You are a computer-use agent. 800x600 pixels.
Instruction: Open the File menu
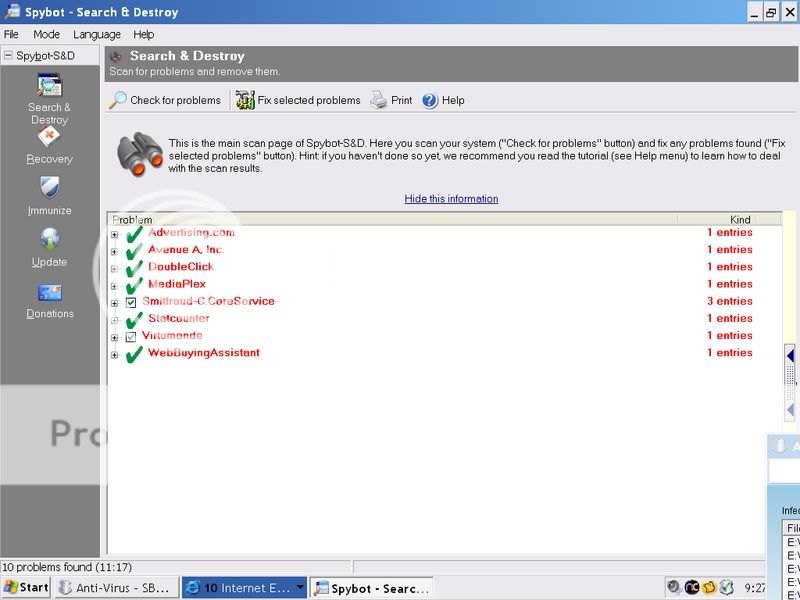click(11, 34)
